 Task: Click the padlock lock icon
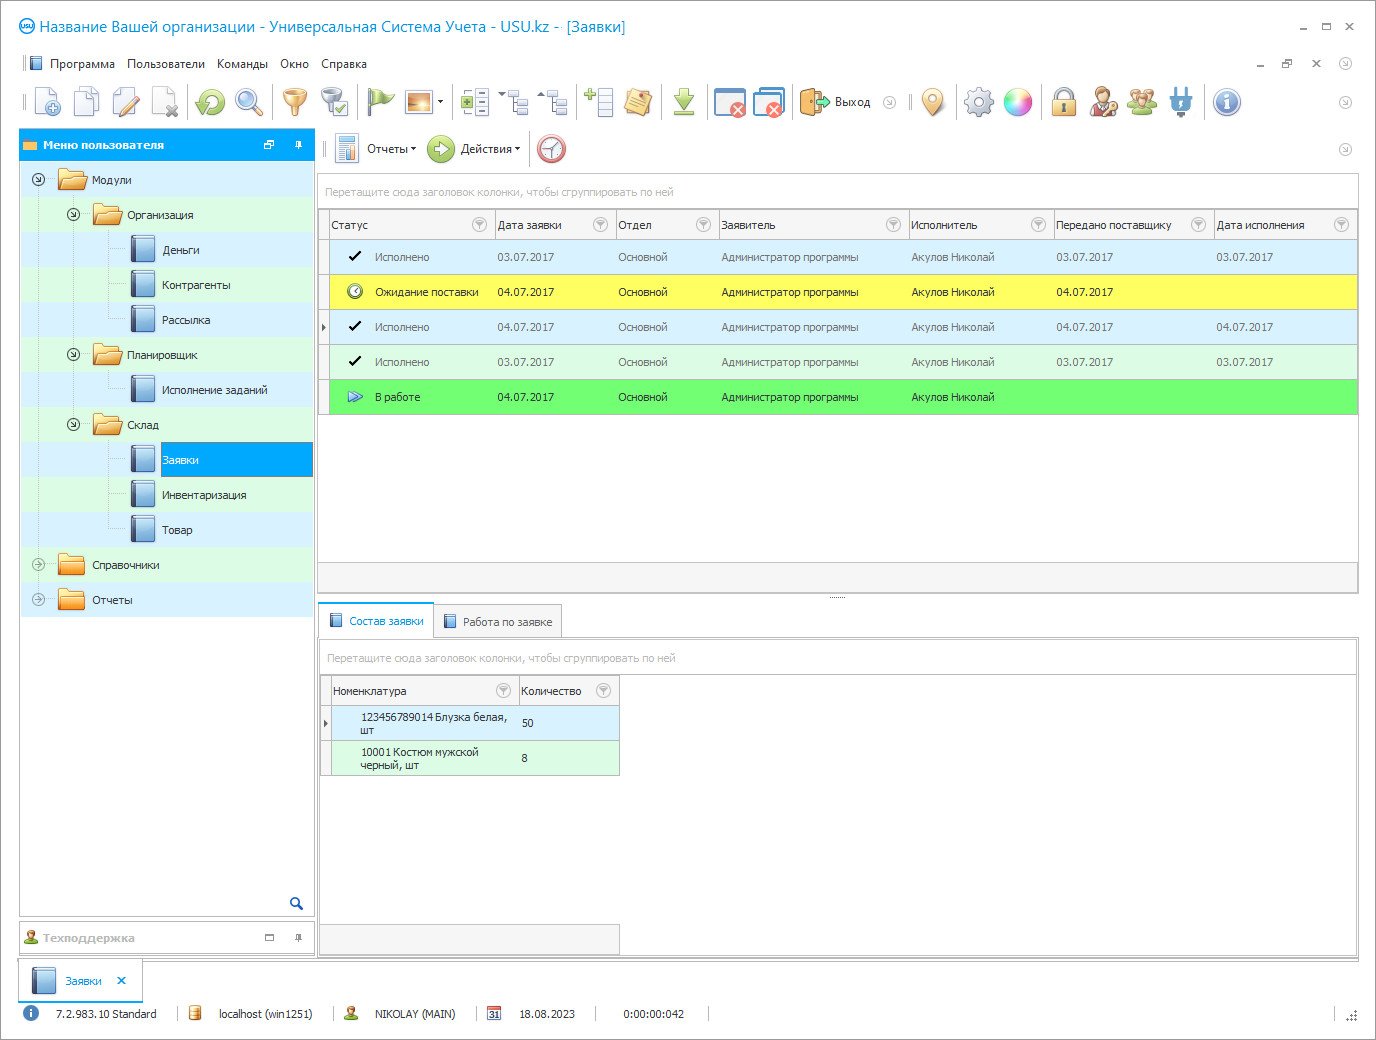tap(1063, 102)
